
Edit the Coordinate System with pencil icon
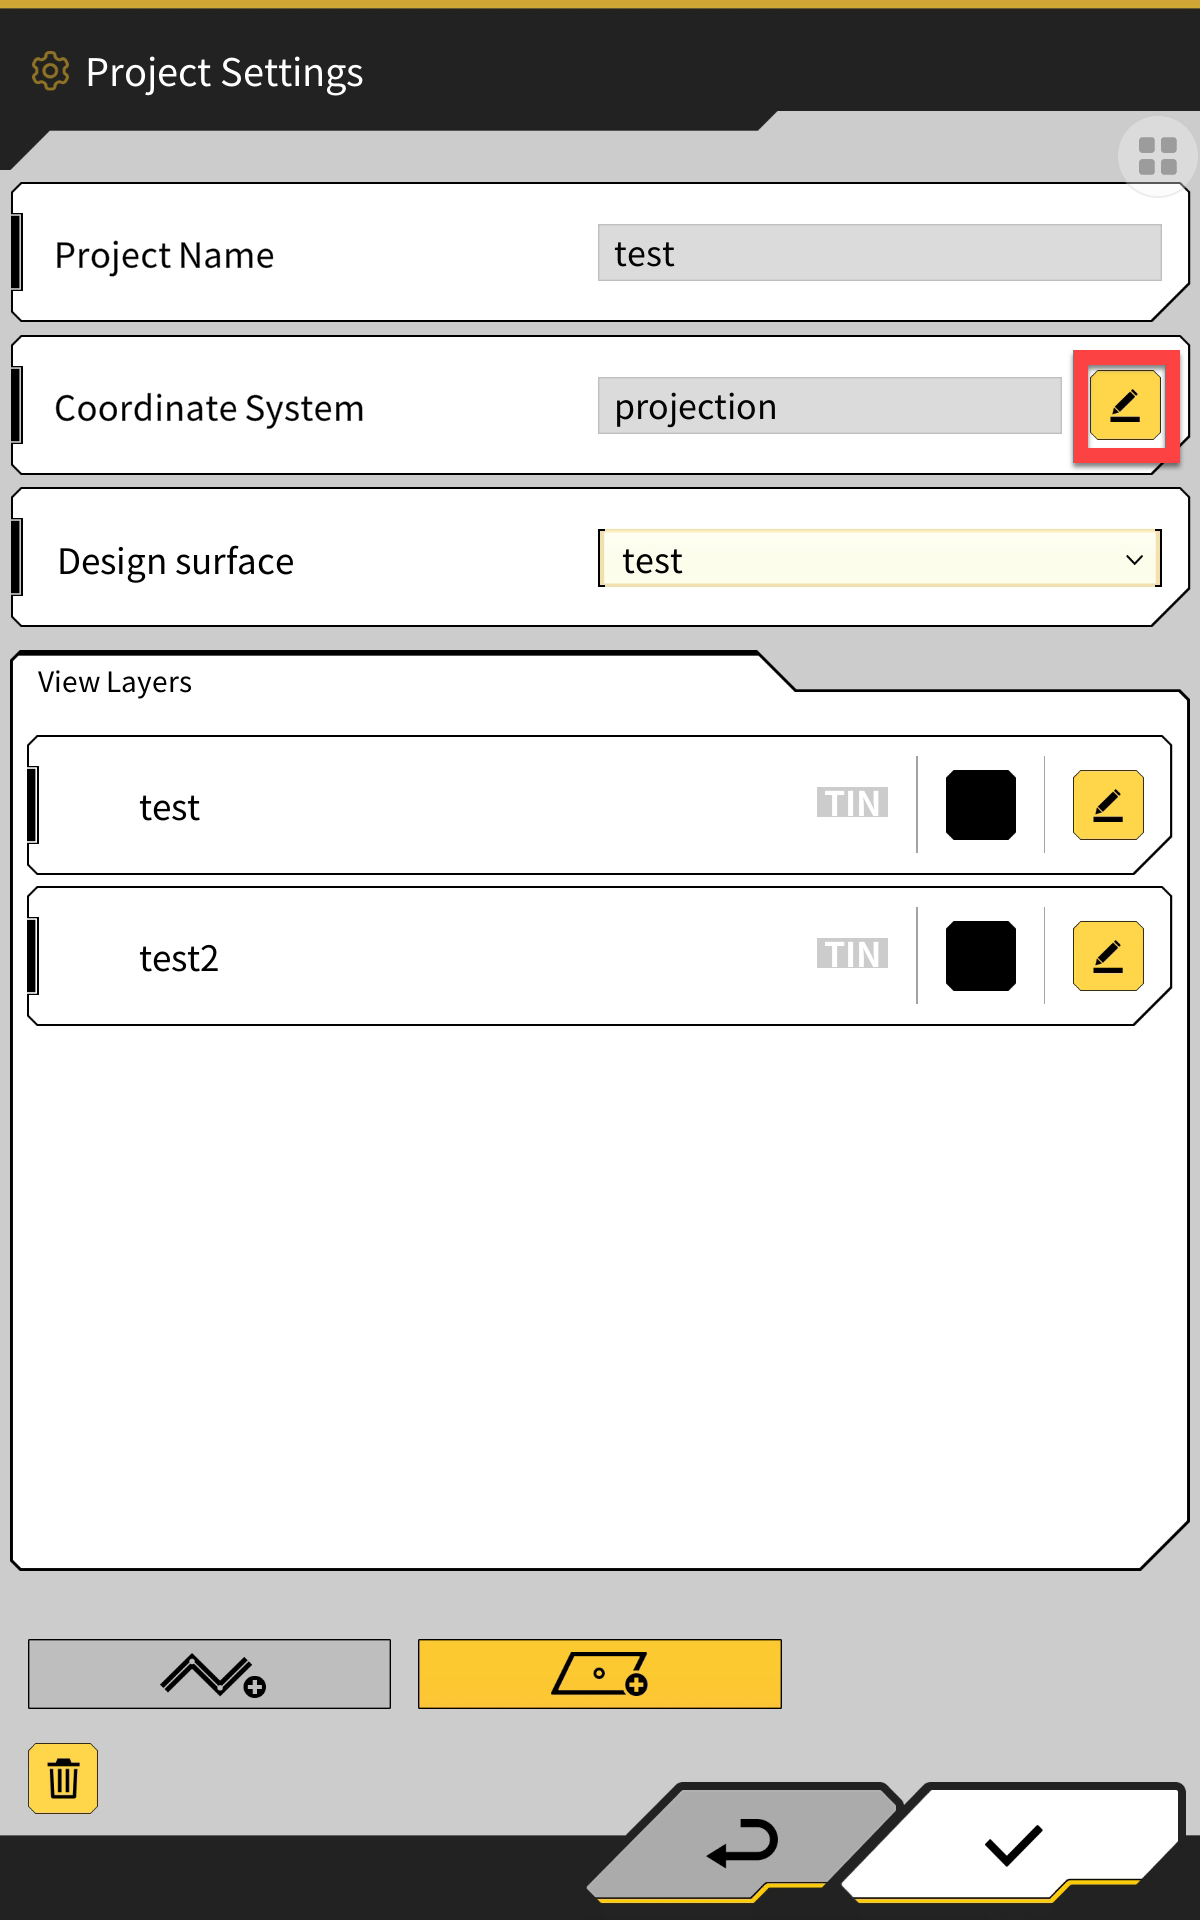point(1125,405)
